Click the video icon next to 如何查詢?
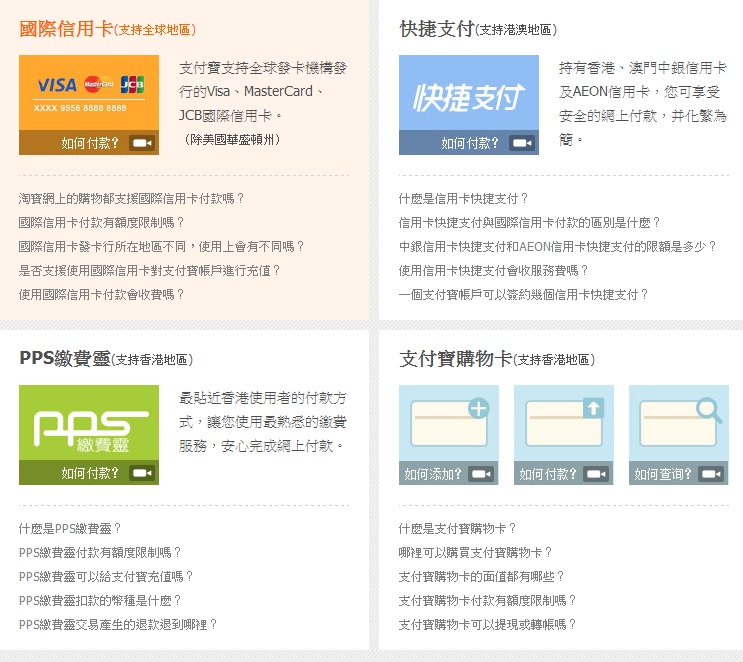Image resolution: width=743 pixels, height=662 pixels. point(711,474)
